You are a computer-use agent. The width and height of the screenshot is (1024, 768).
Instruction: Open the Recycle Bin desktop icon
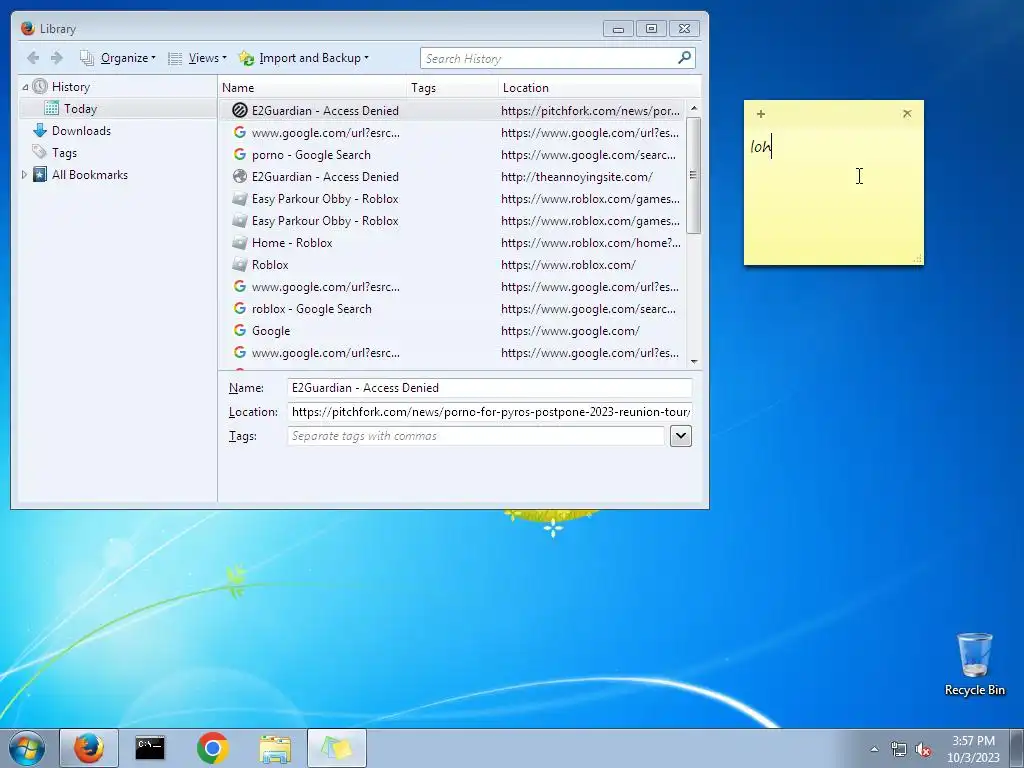974,664
